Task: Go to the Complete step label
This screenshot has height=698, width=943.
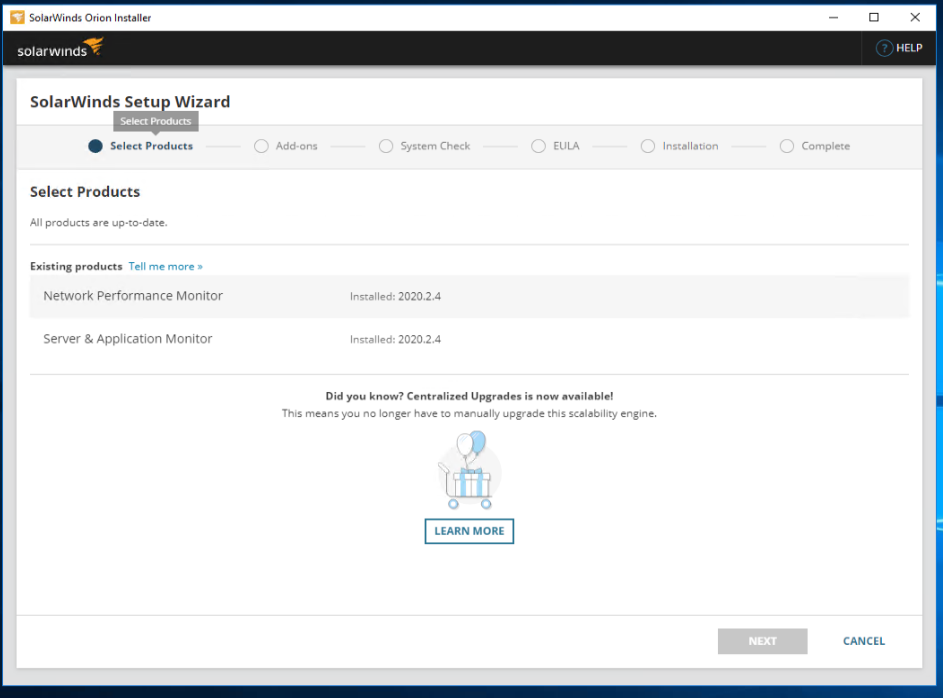Action: coord(826,146)
